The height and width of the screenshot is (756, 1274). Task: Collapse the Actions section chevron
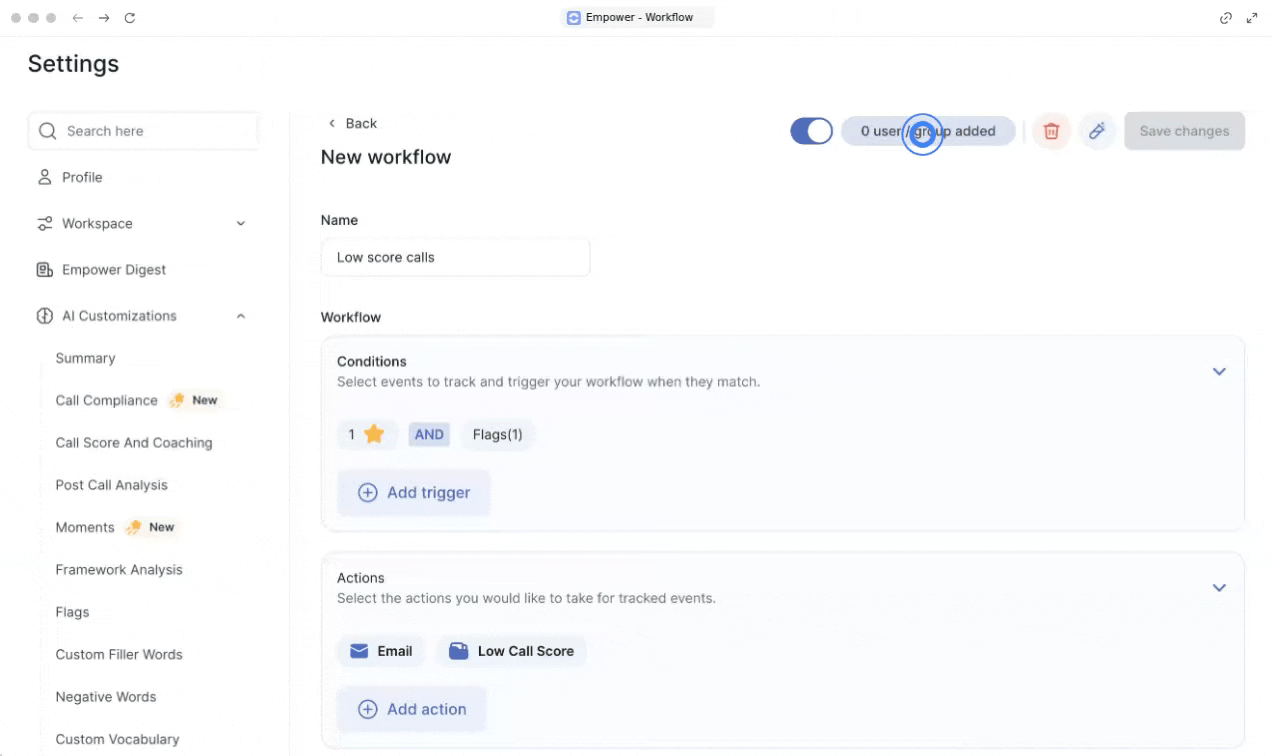[1219, 588]
